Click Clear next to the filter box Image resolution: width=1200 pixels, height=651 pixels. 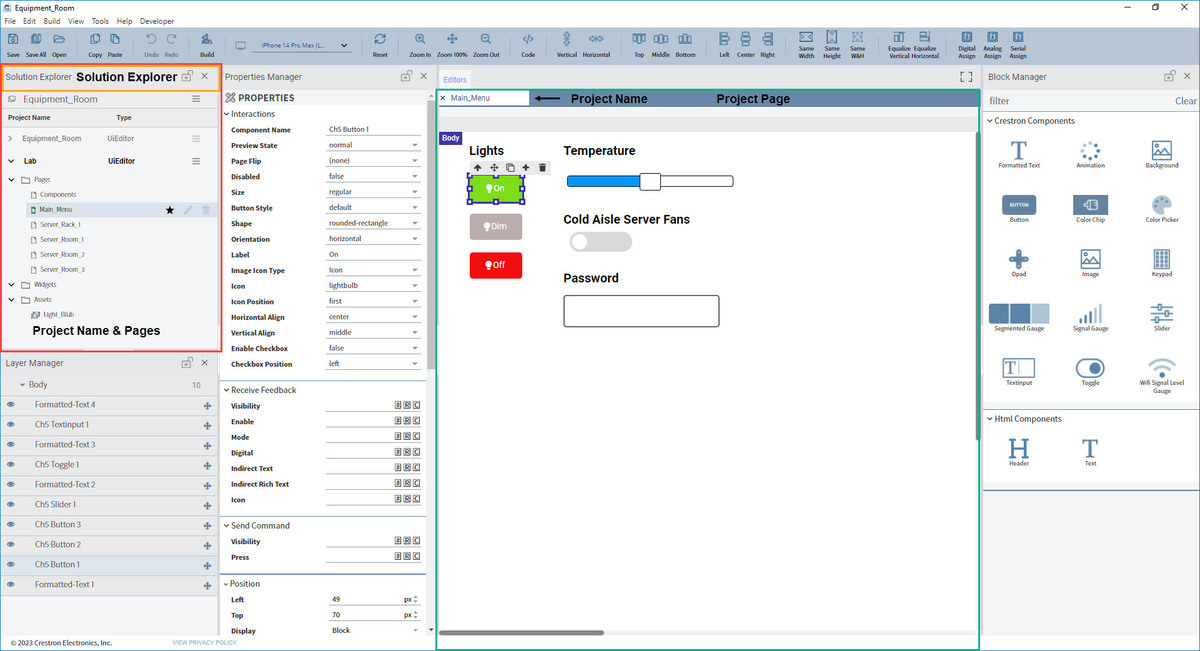[x=1185, y=101]
